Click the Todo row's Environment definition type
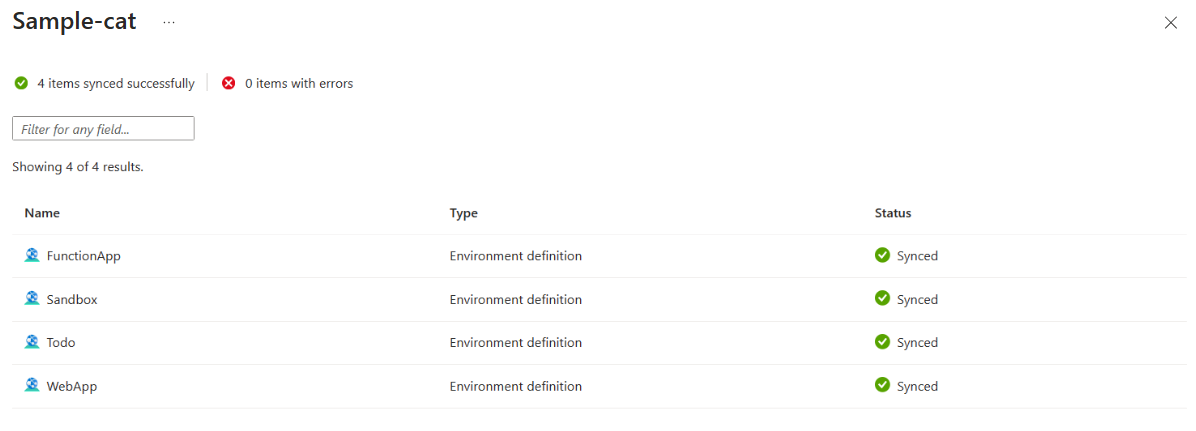 pos(515,342)
